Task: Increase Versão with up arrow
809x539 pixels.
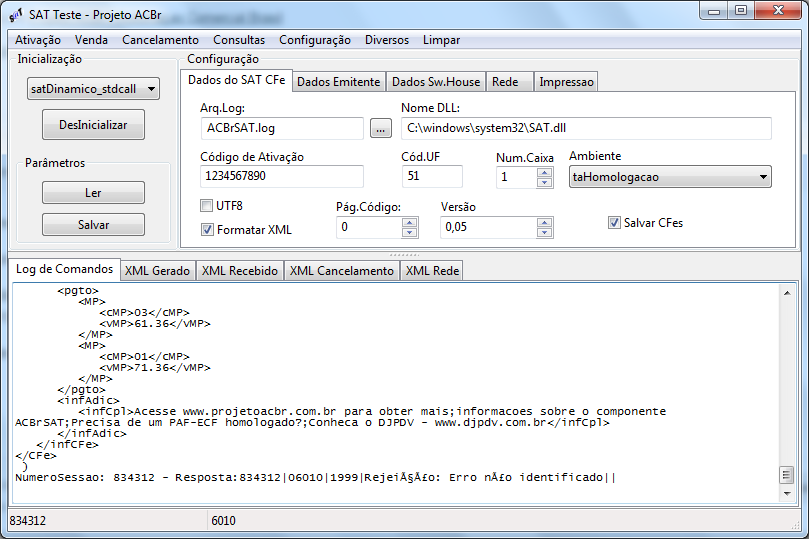Action: click(x=544, y=222)
